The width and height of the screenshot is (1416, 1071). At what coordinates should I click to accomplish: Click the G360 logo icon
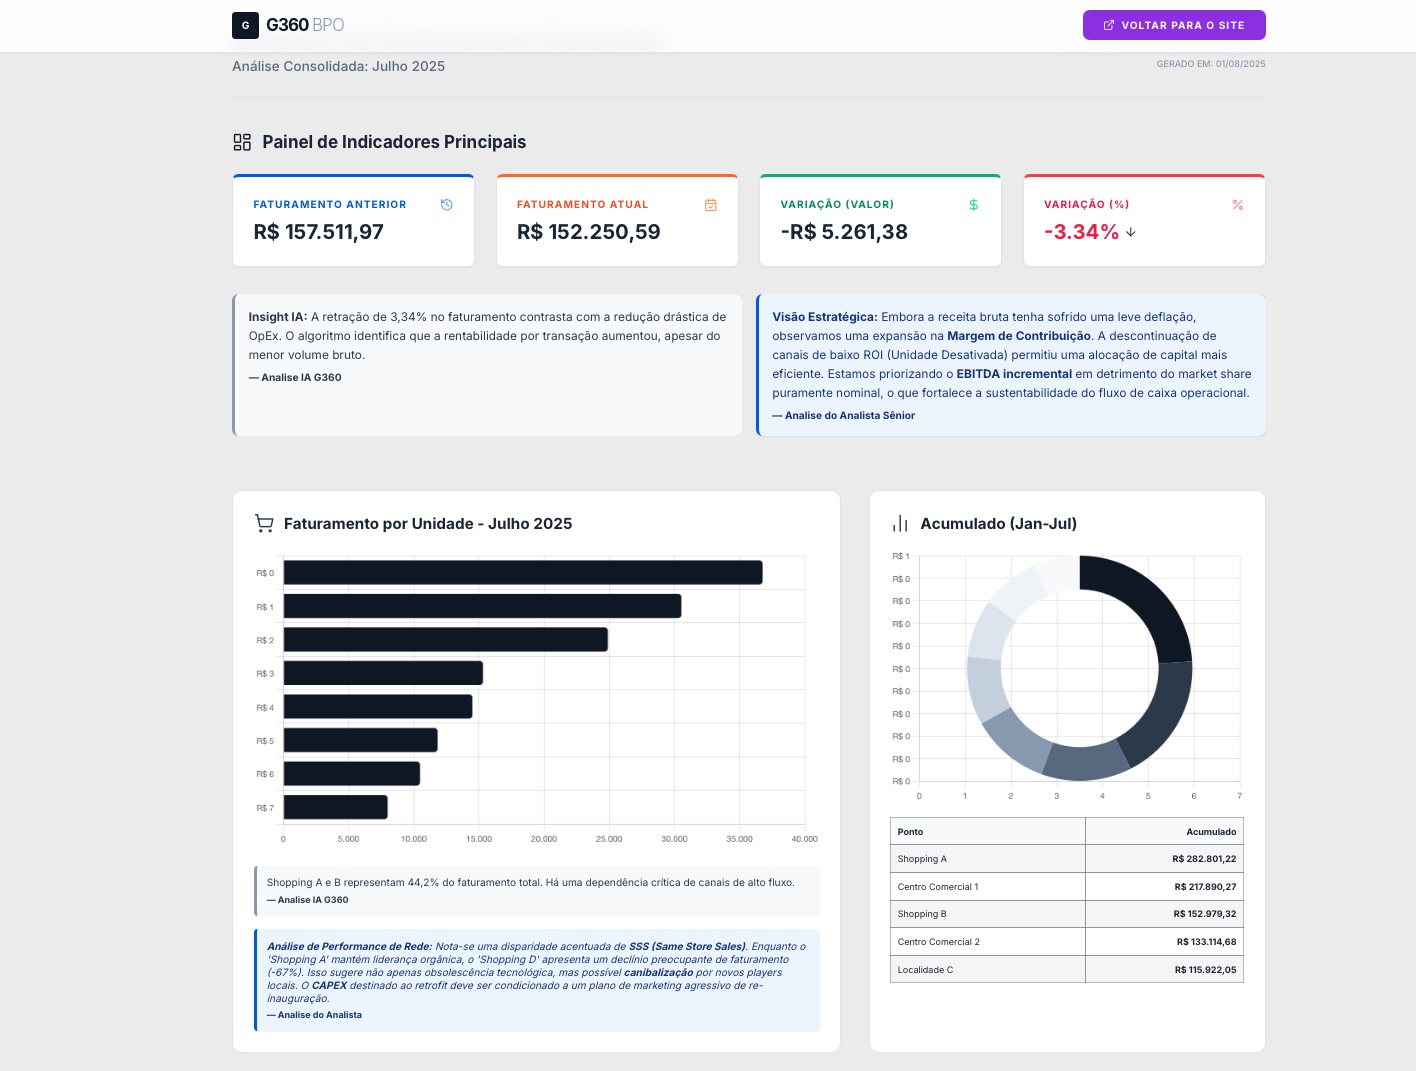[x=245, y=25]
